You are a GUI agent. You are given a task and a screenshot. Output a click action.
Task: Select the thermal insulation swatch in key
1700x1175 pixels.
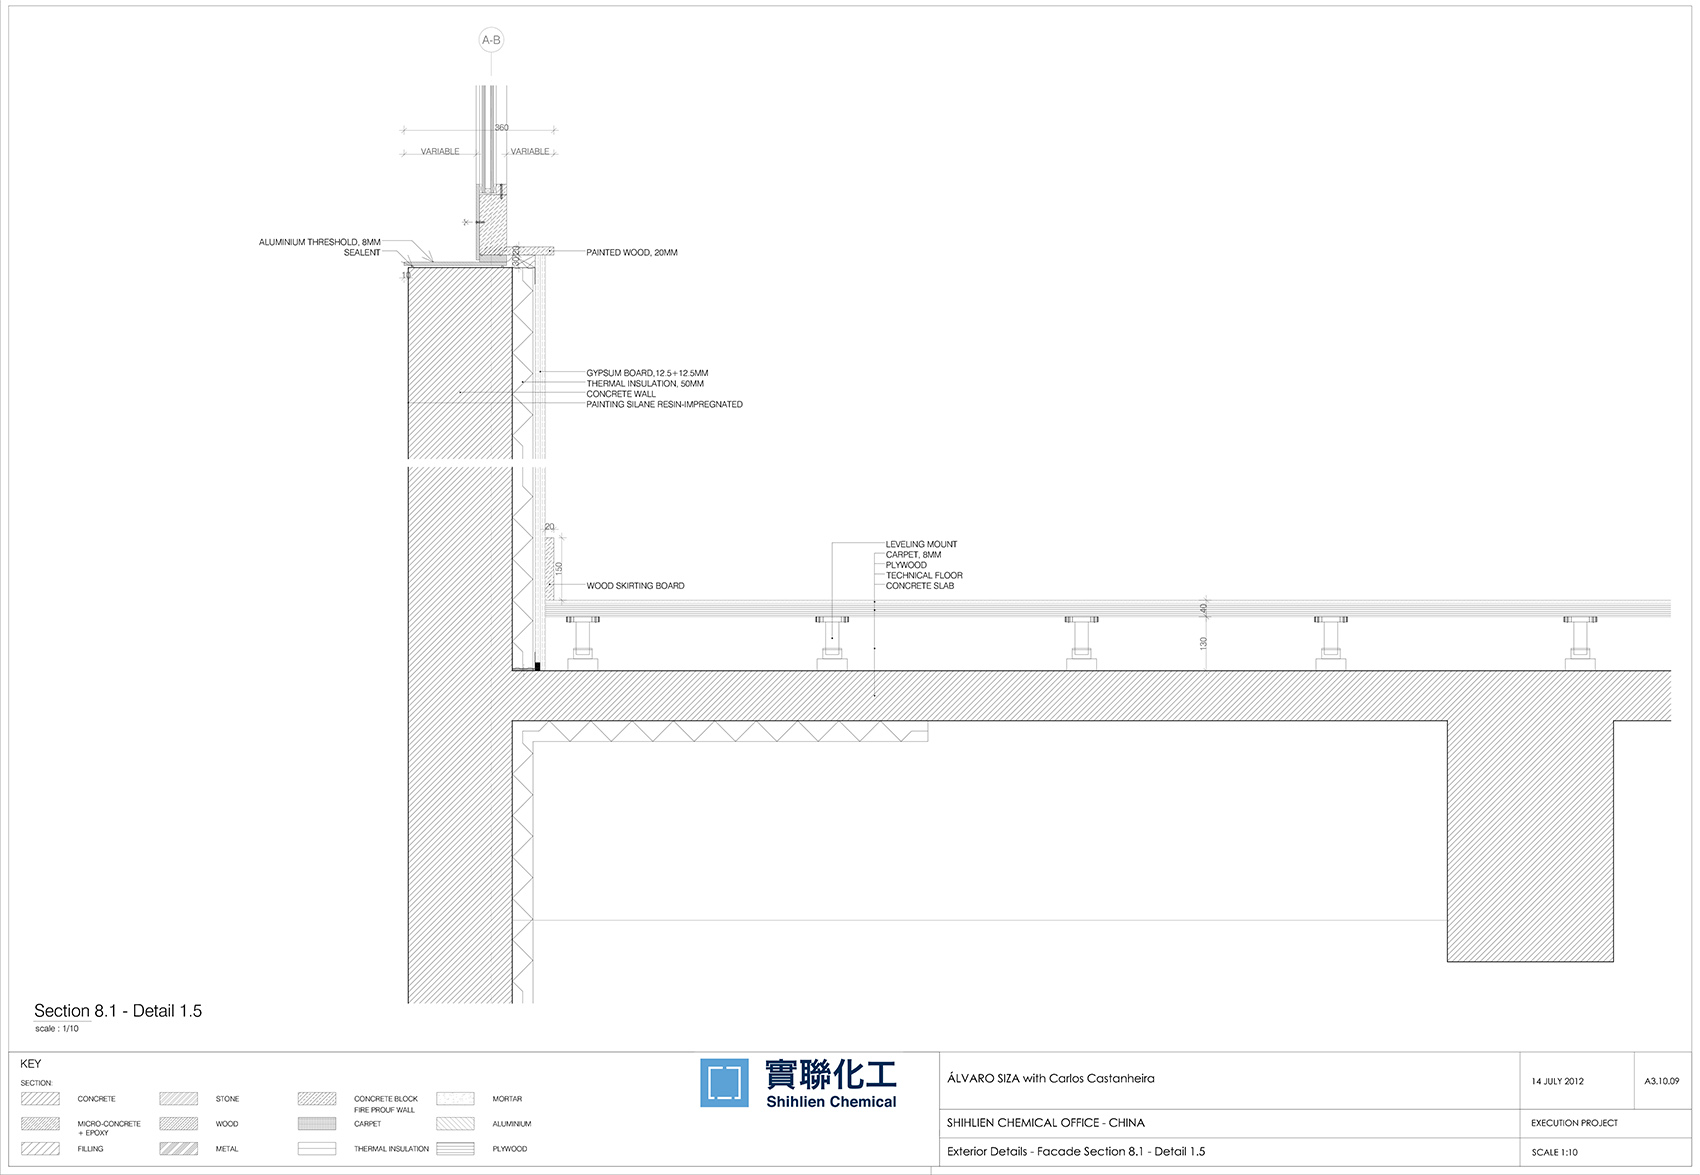[x=317, y=1149]
